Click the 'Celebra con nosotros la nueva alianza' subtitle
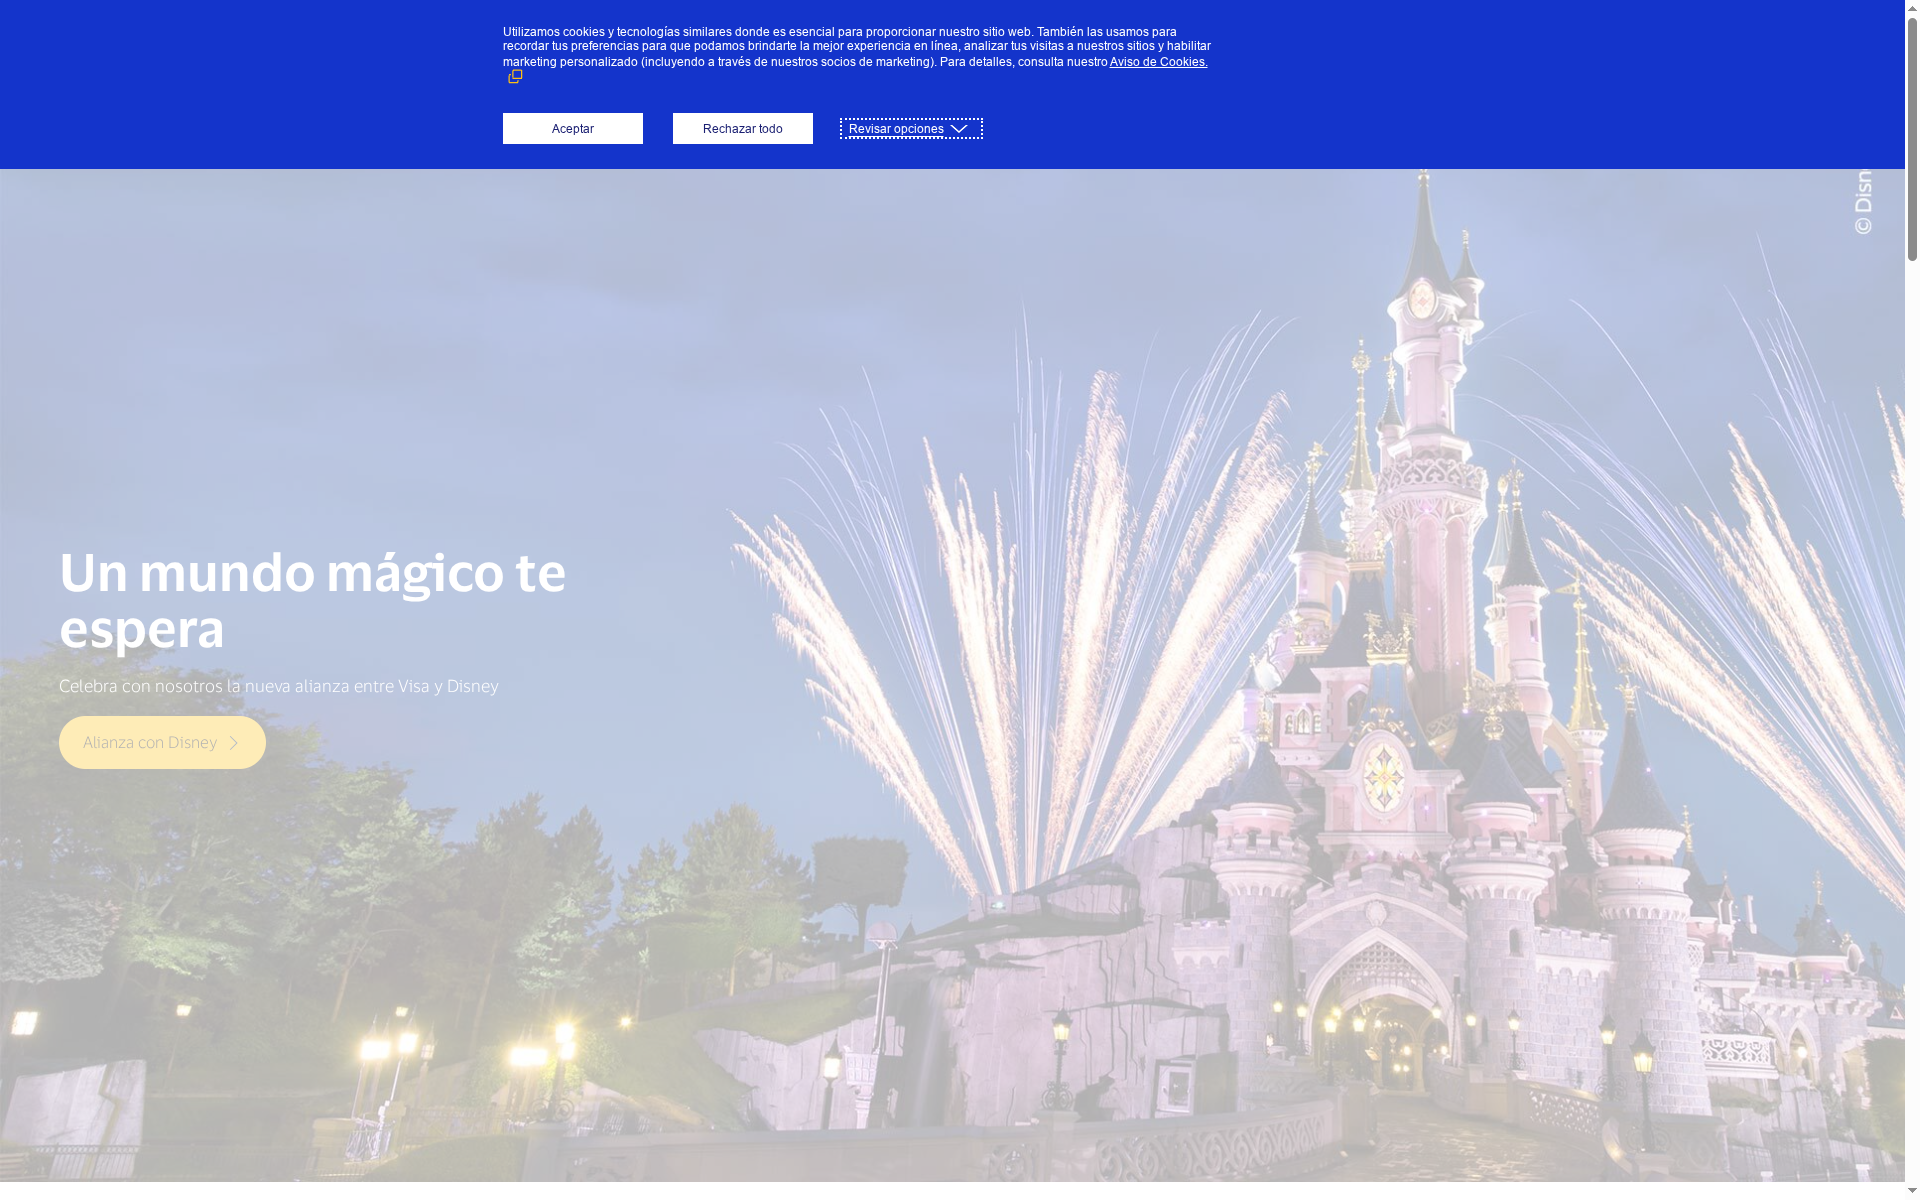This screenshot has height=1200, width=1920. [278, 686]
